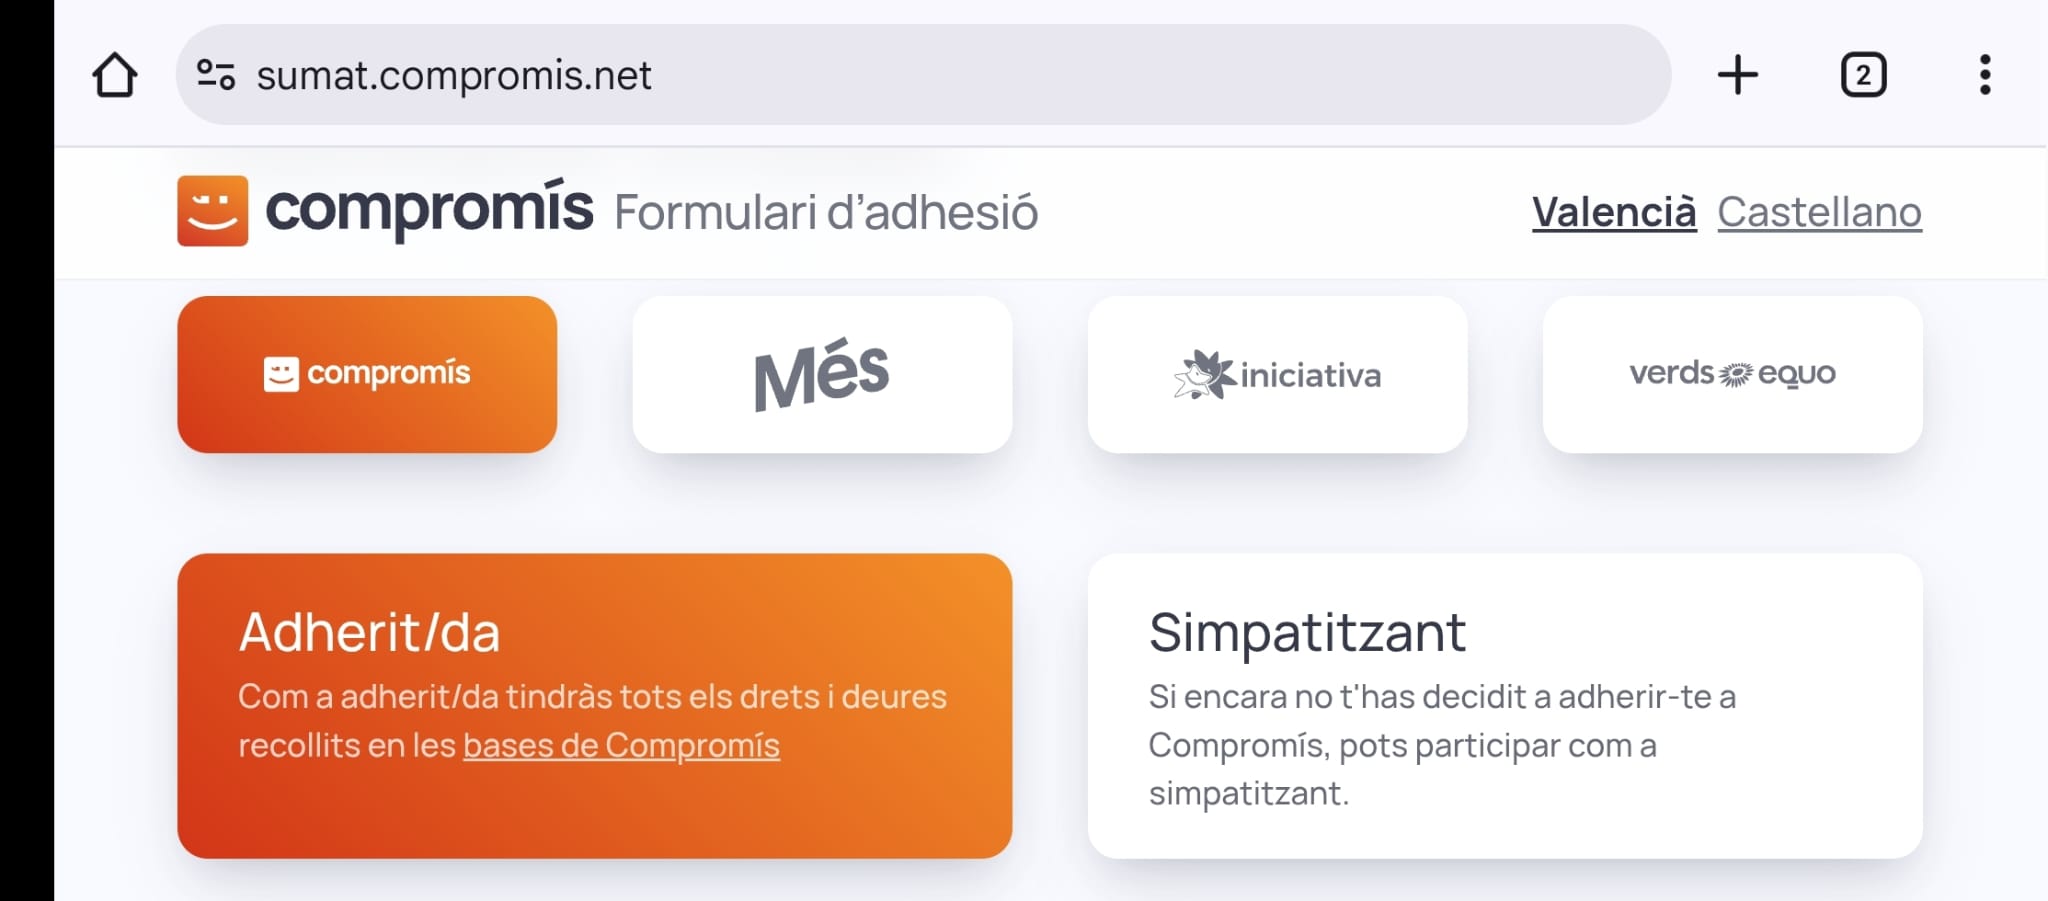
Task: Choose the Simpatitzant membership option
Action: (x=1504, y=705)
